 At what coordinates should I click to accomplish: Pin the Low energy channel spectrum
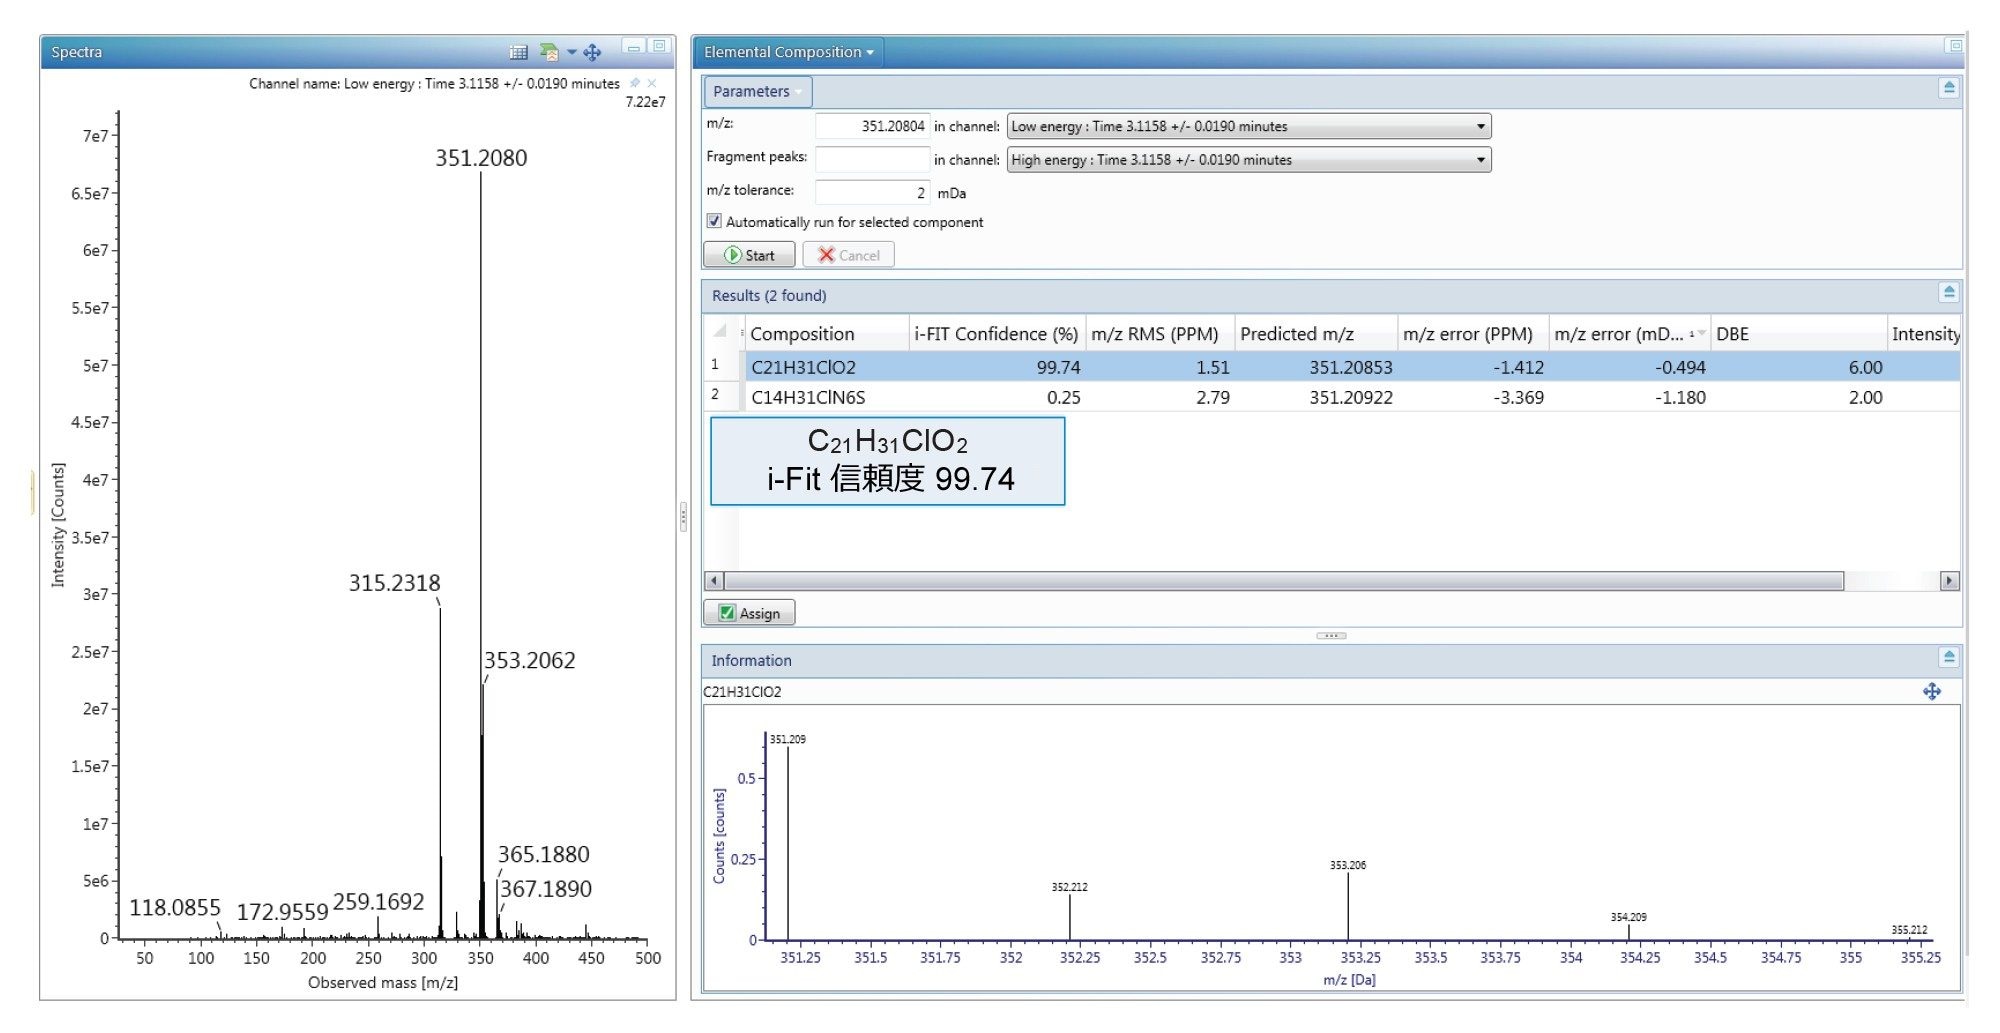tap(635, 83)
